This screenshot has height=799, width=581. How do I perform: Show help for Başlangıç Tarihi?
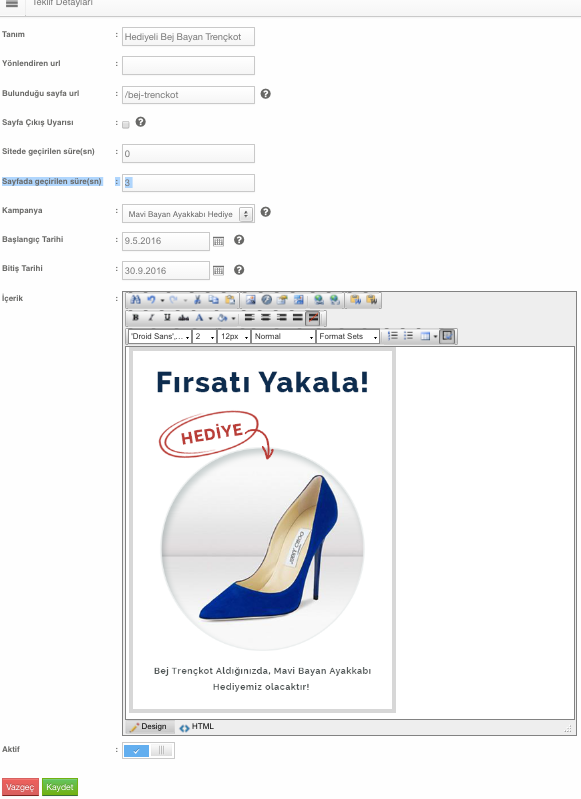pyautogui.click(x=239, y=240)
